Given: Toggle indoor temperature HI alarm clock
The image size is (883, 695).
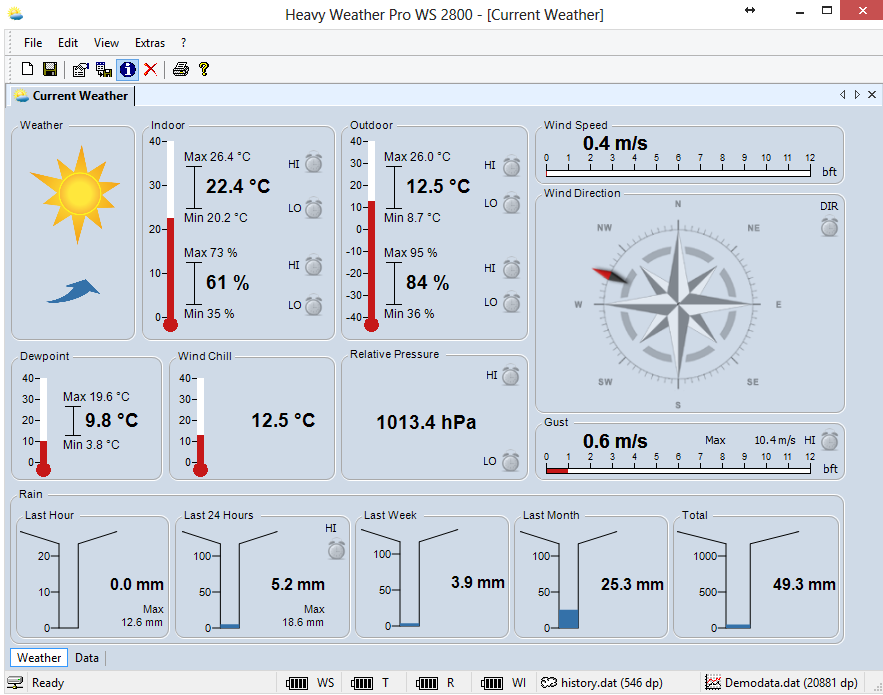Looking at the screenshot, I should tap(314, 163).
